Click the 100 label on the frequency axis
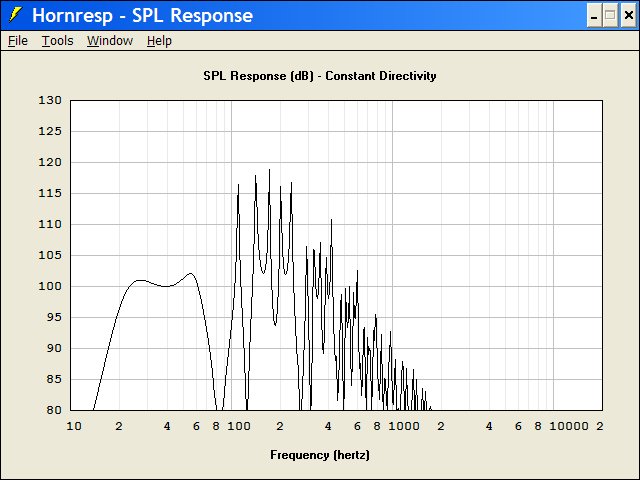The width and height of the screenshot is (640, 480). point(239,426)
